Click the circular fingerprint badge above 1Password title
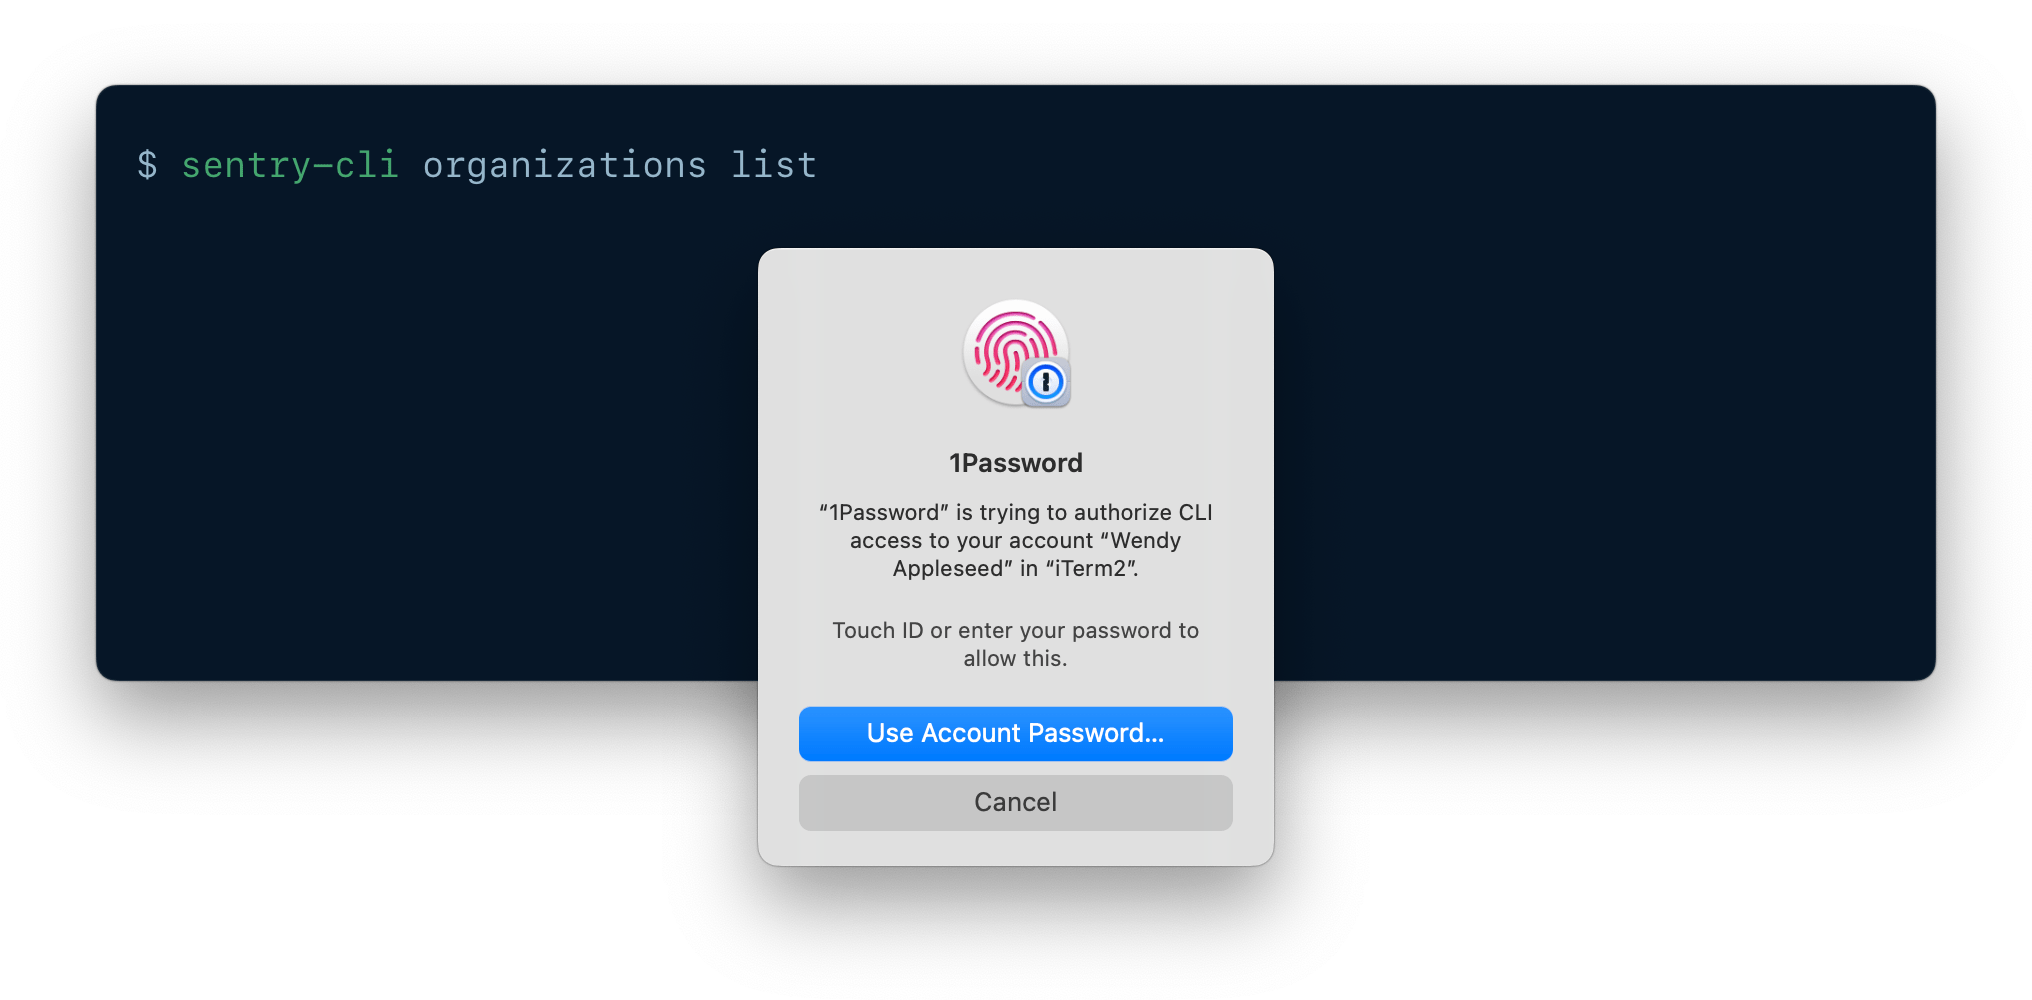This screenshot has height=1000, width=2032. (x=1014, y=352)
